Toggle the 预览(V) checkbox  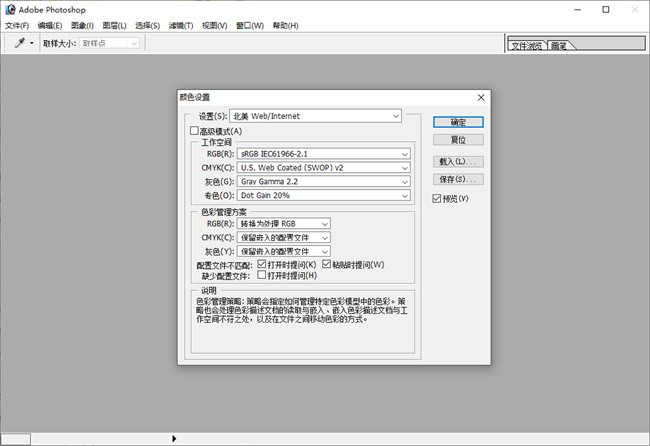point(437,199)
